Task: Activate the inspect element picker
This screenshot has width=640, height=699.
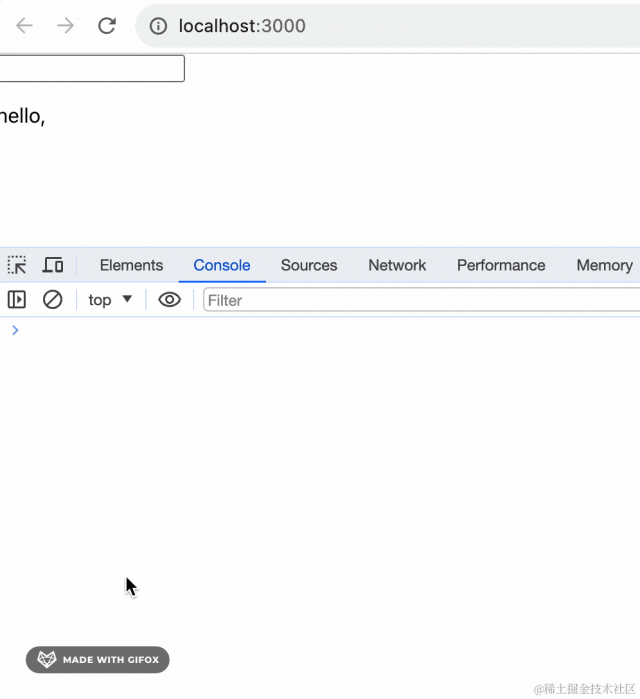Action: [x=17, y=265]
